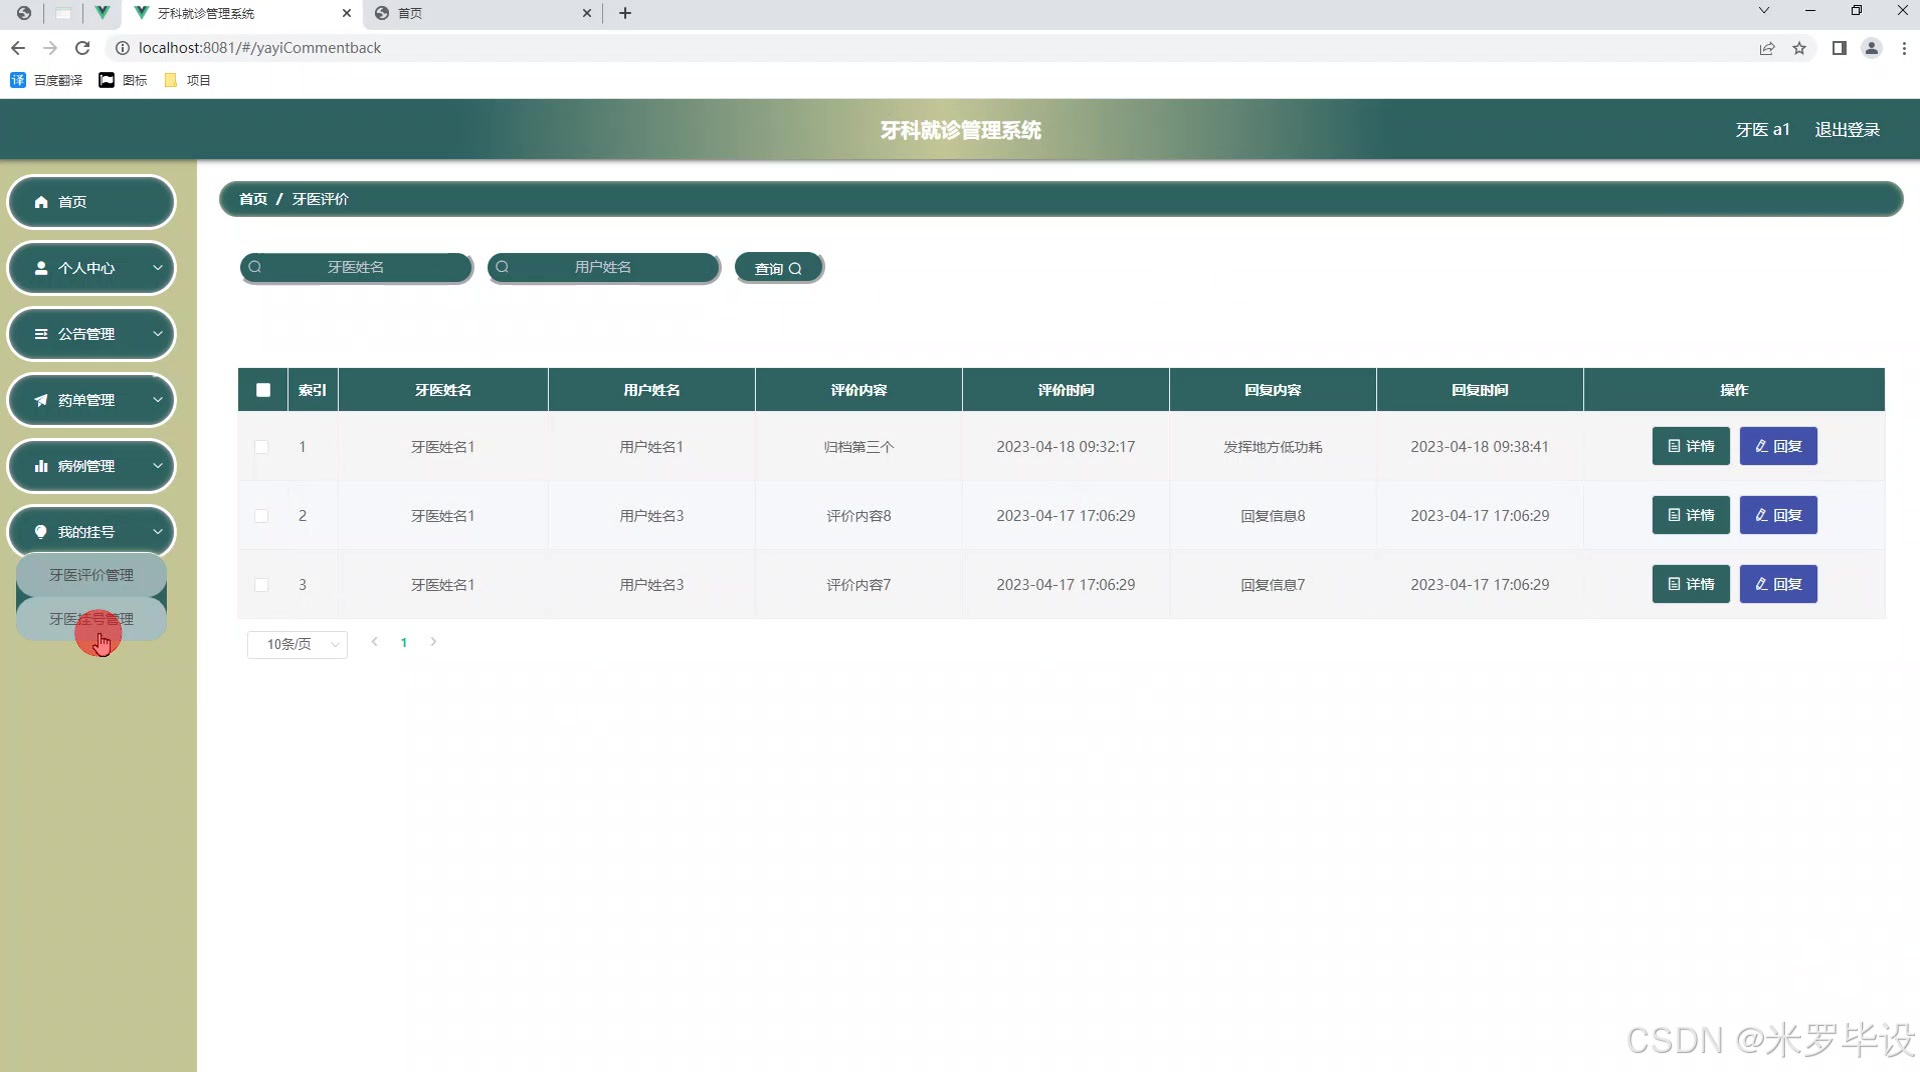
Task: Collapse the 我的挂号 sidebar menu
Action: pos(91,532)
